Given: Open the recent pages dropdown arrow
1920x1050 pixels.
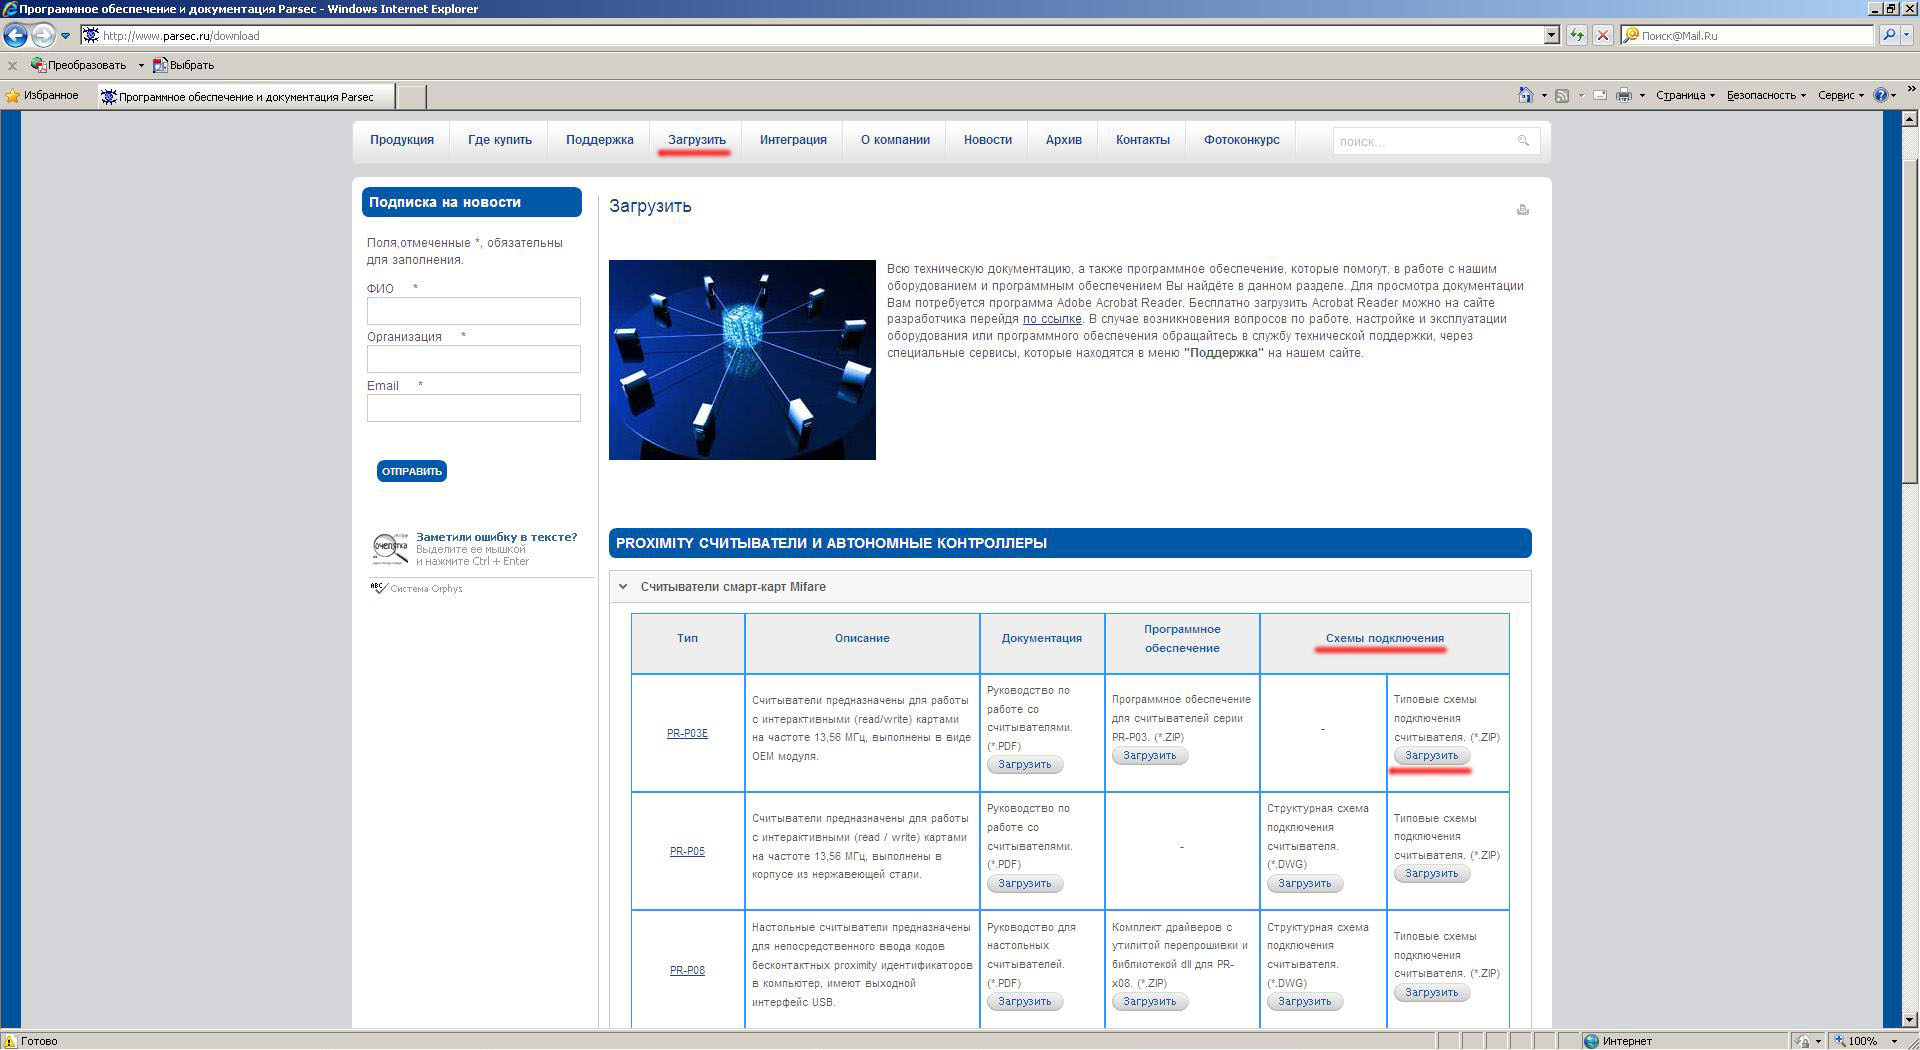Looking at the screenshot, I should 66,36.
